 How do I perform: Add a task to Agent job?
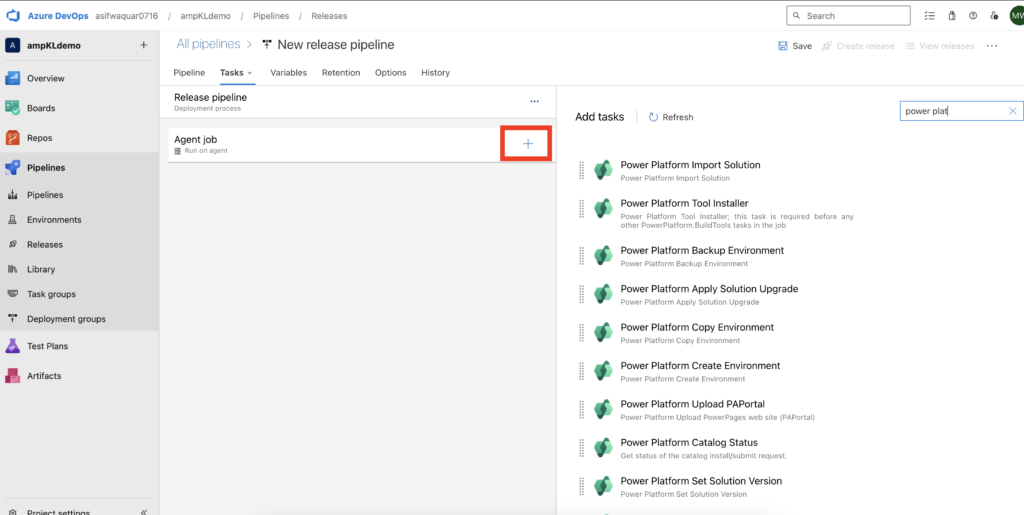pyautogui.click(x=528, y=144)
